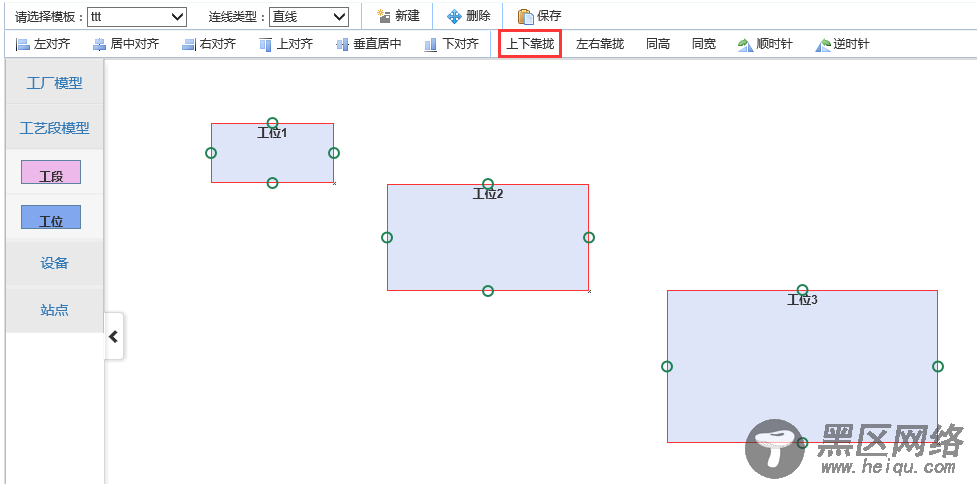
Task: Open the 工厂模型 panel section
Action: click(54, 83)
